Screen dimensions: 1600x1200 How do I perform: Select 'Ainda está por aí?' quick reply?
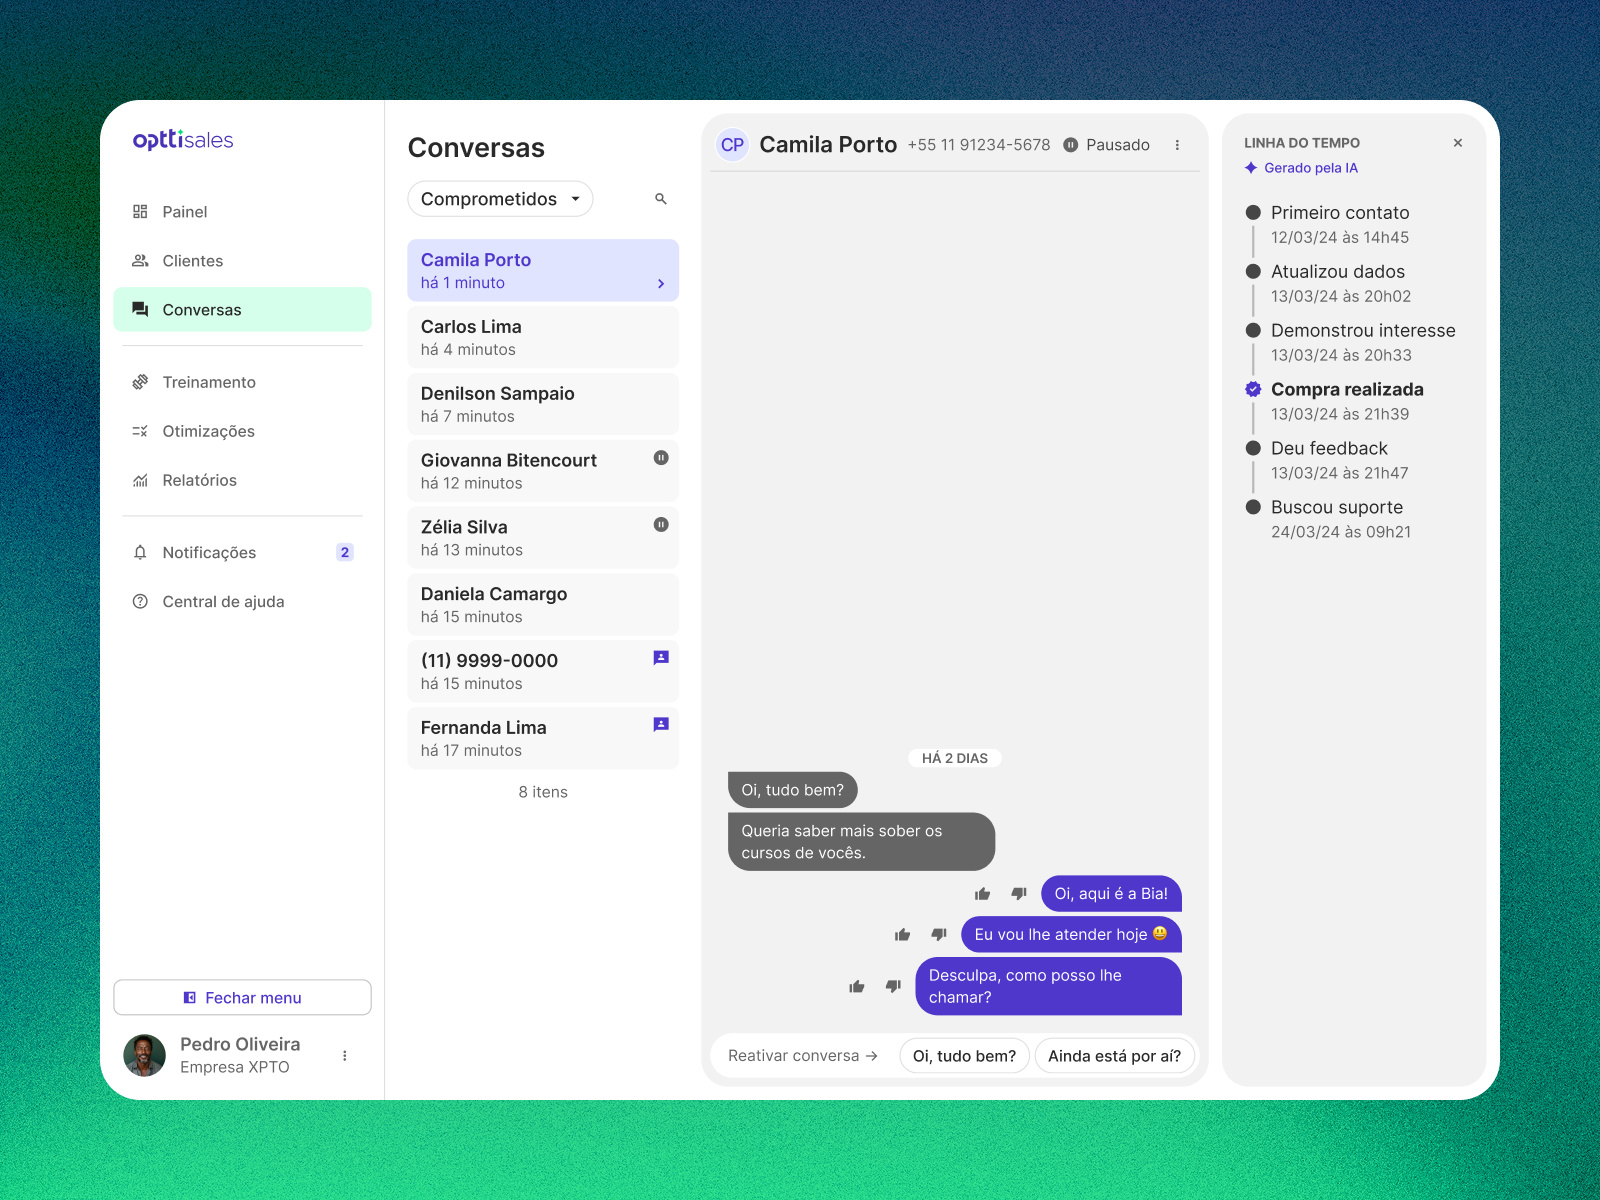pos(1114,1056)
